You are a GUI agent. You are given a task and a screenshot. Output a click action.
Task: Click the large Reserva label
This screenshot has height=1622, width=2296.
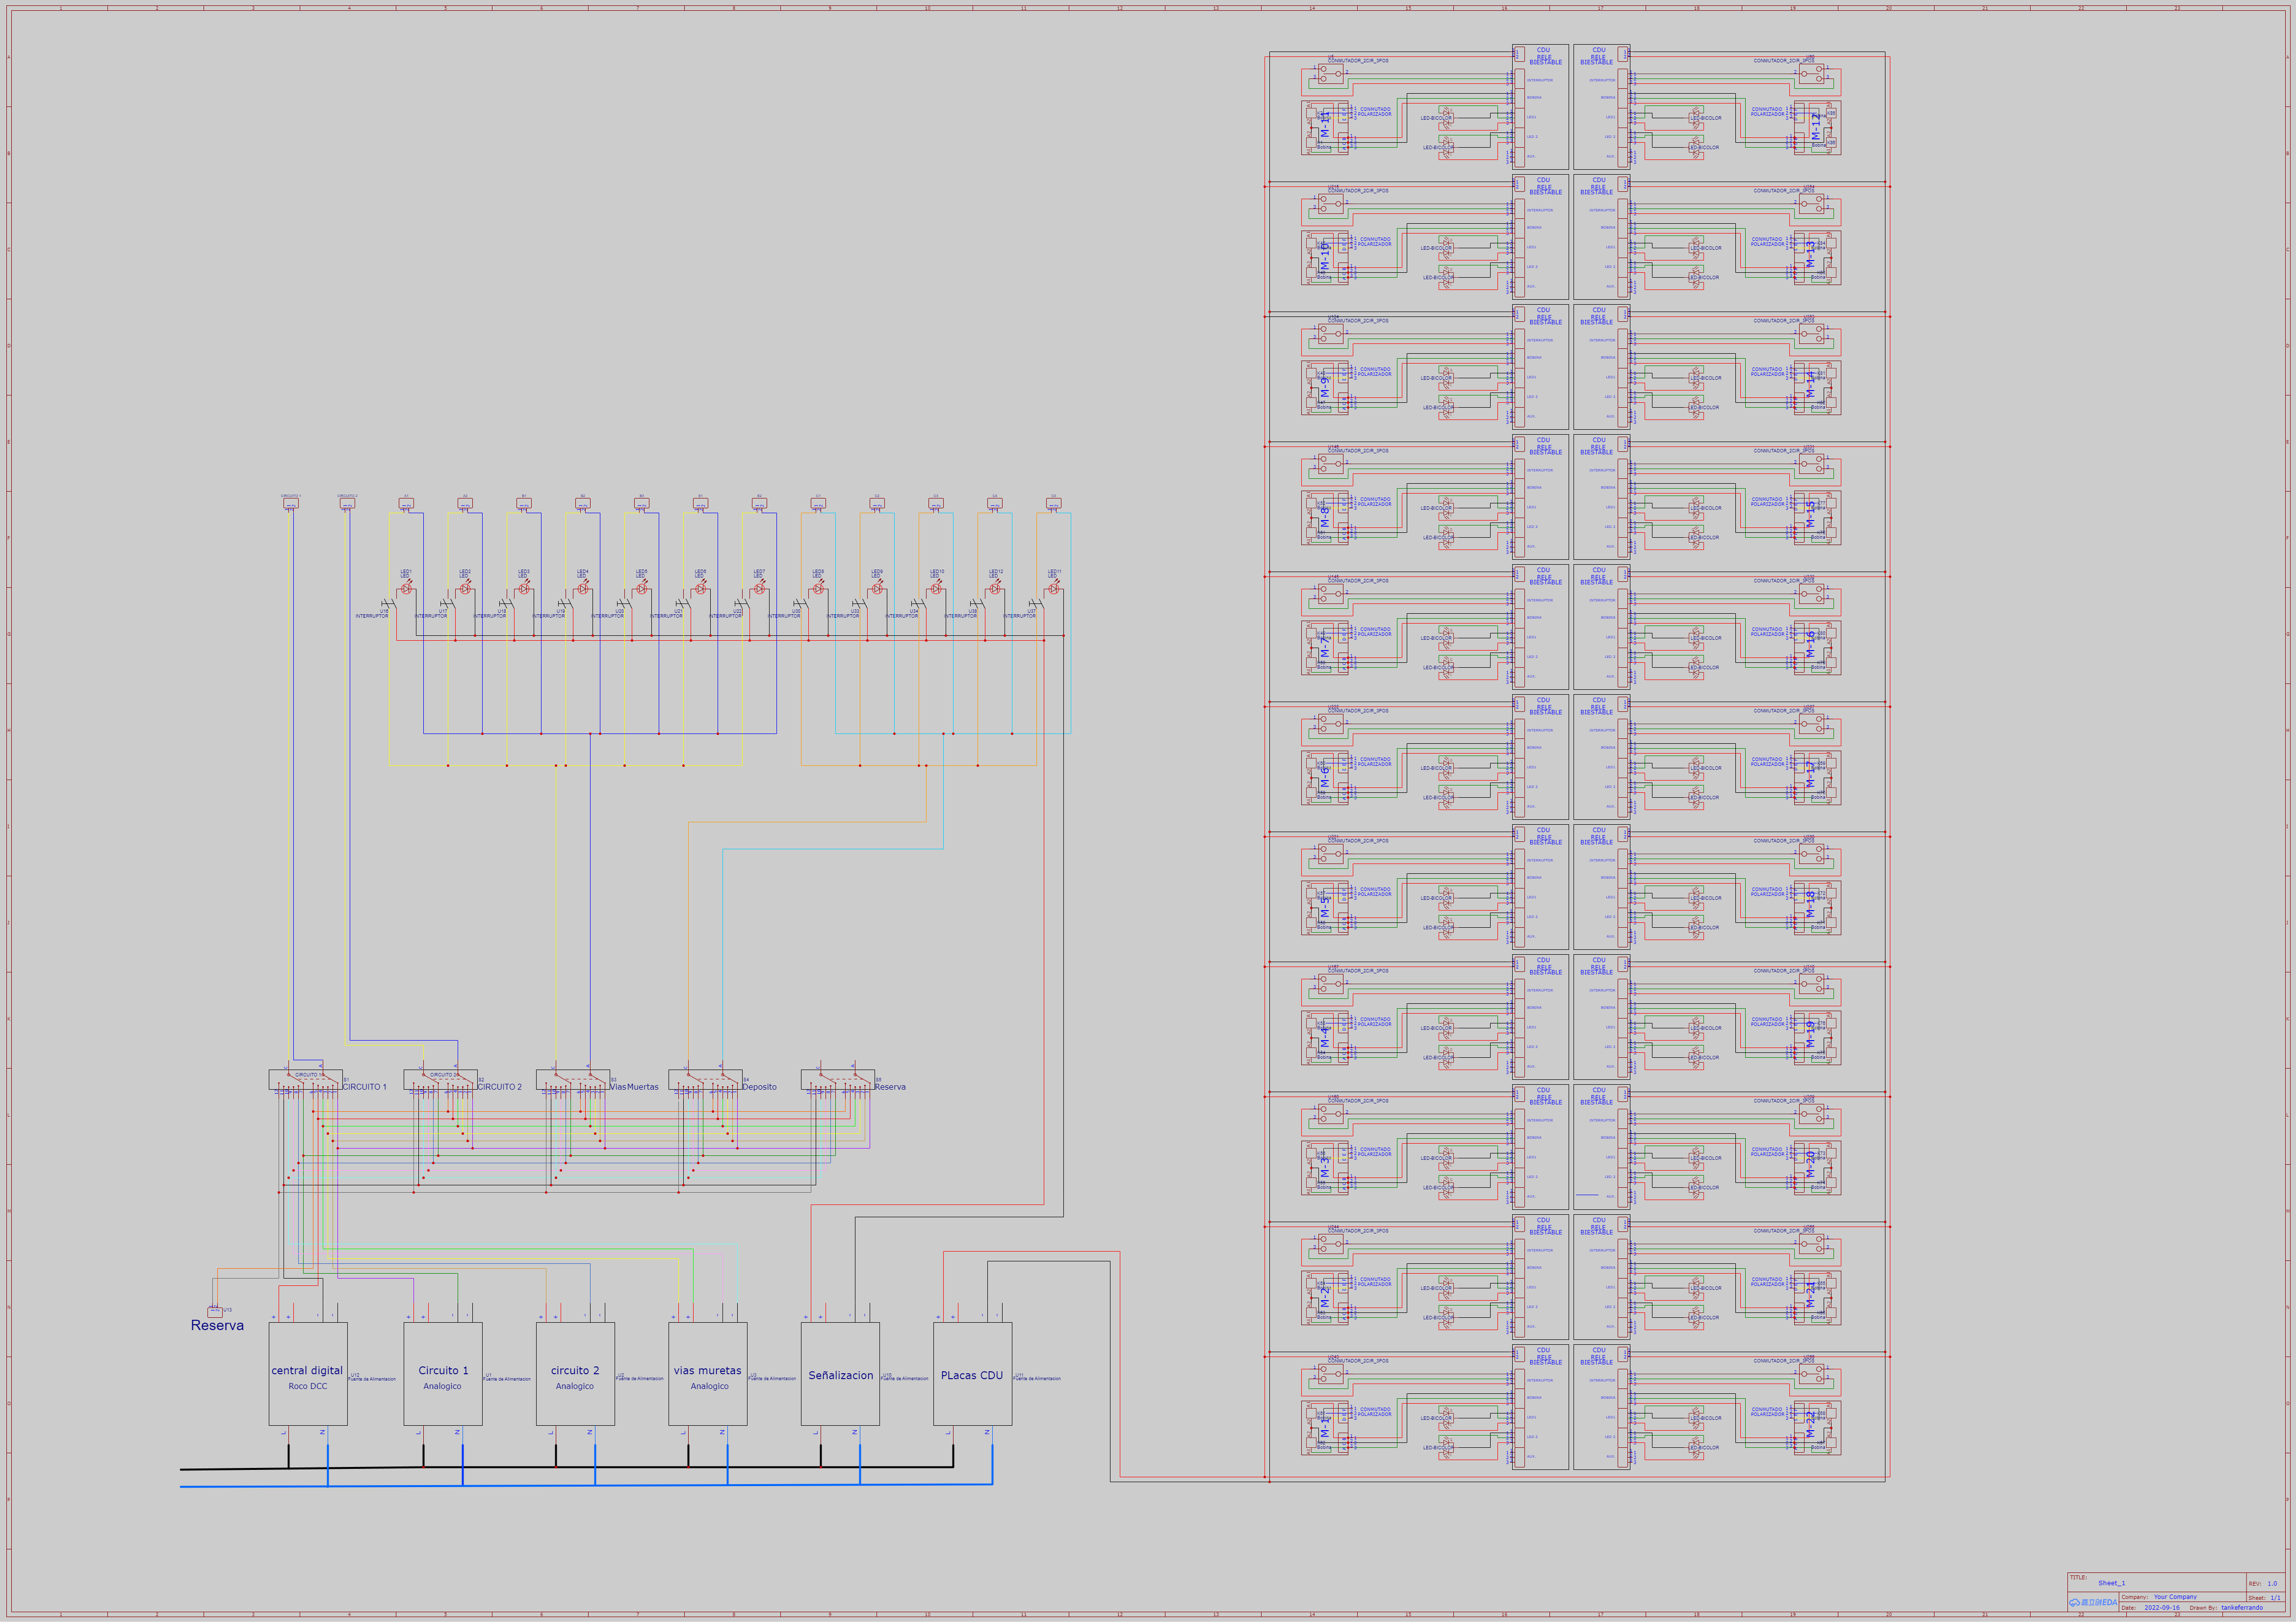pos(217,1326)
